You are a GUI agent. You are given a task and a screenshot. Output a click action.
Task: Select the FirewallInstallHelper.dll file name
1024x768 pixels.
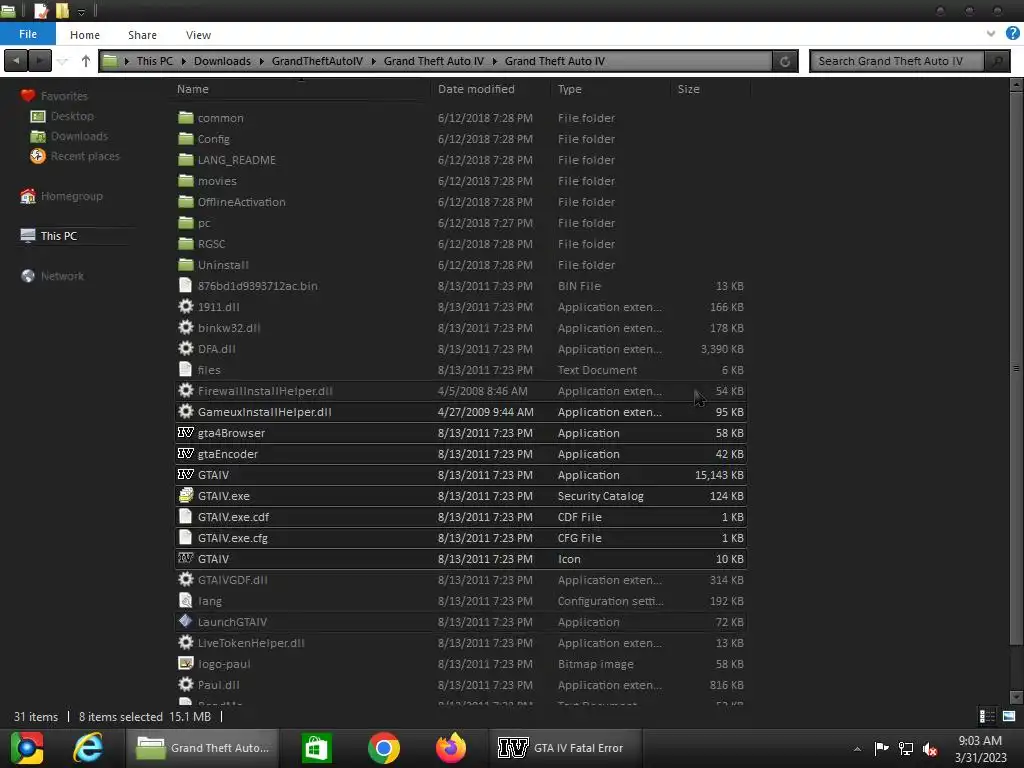click(x=265, y=391)
